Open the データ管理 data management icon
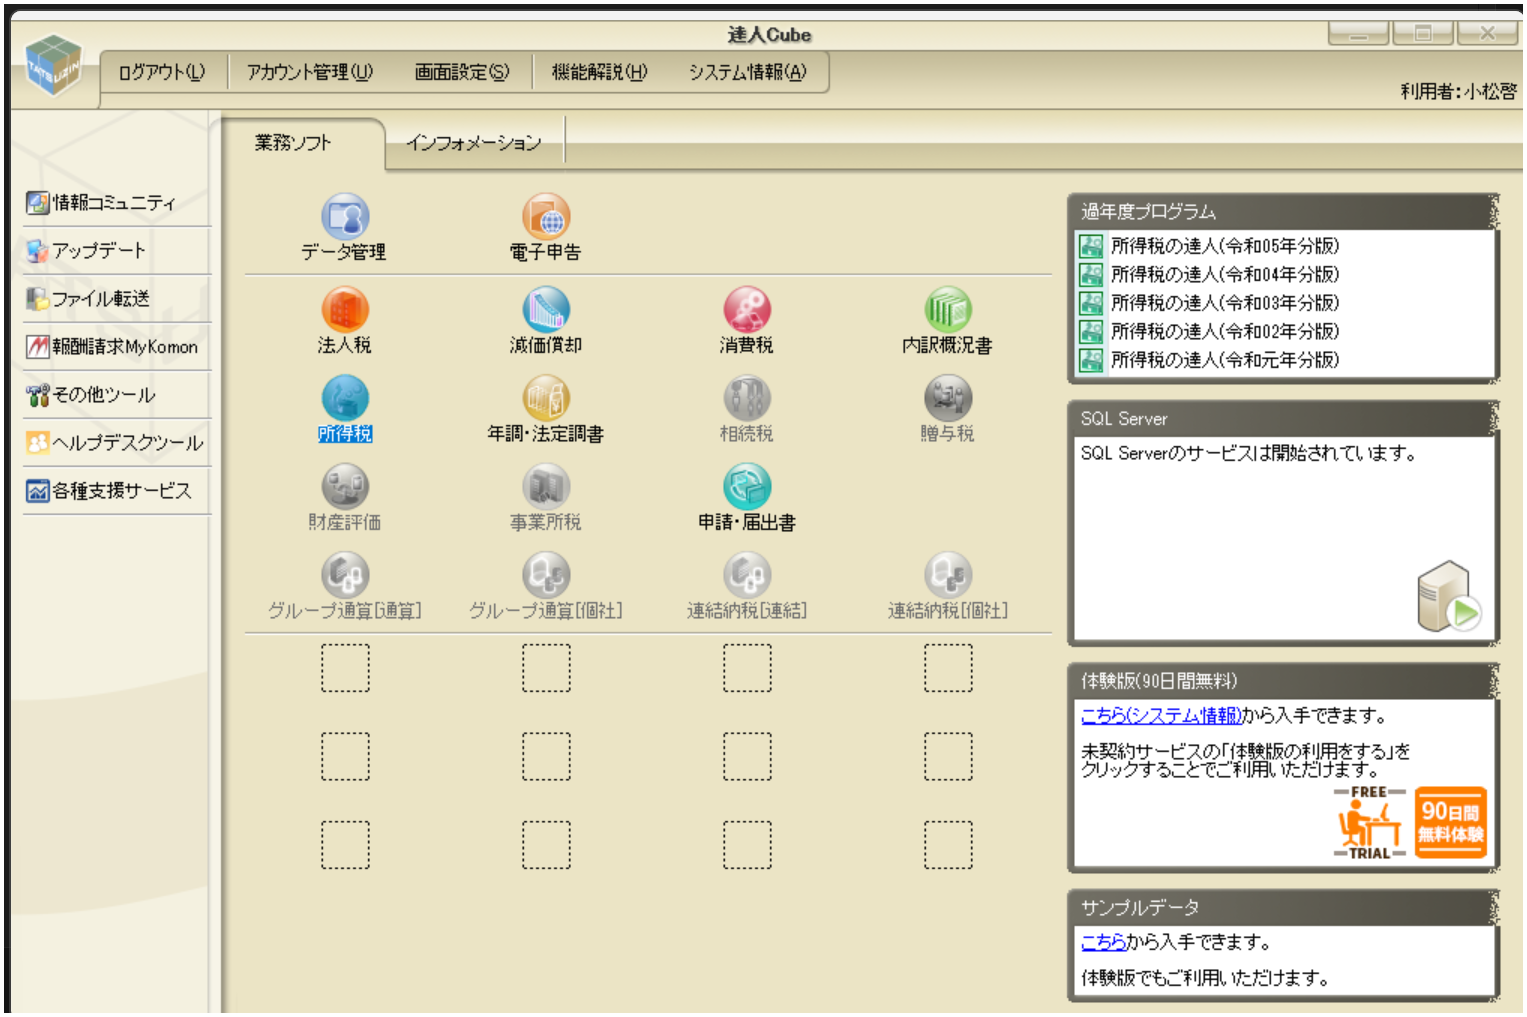Viewport: 1527px width, 1017px height. (x=345, y=217)
